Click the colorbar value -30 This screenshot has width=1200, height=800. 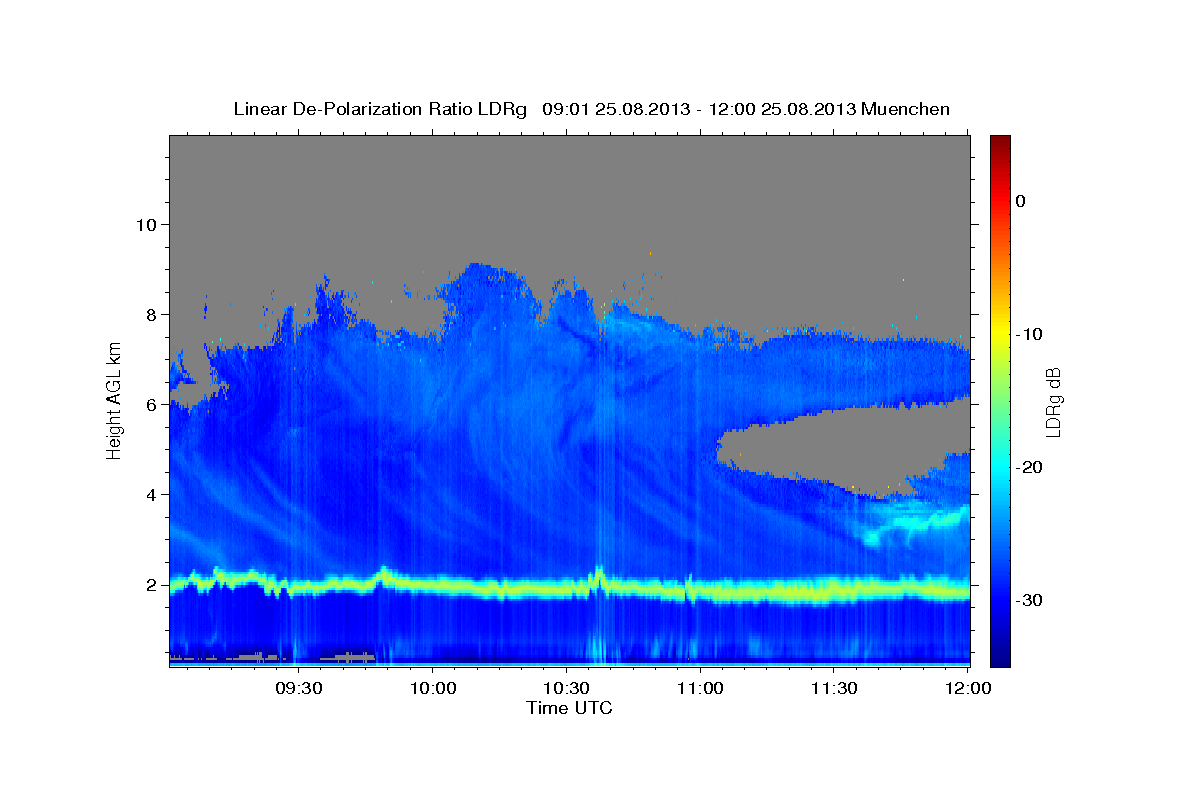(x=1029, y=600)
